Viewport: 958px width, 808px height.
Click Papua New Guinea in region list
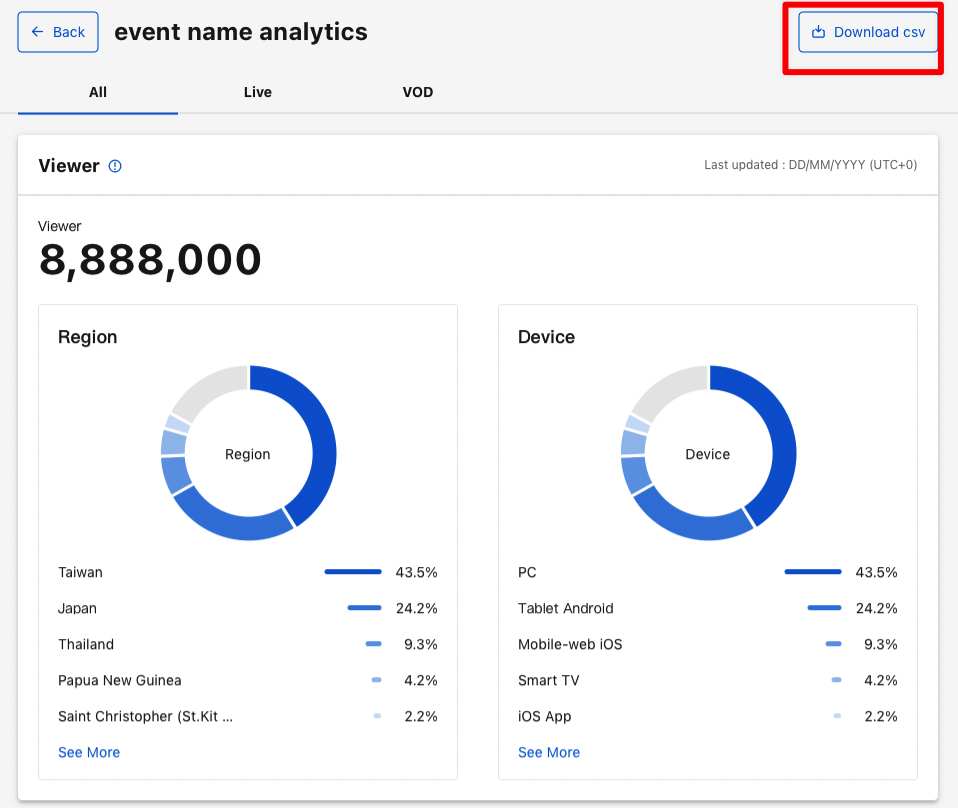[x=120, y=680]
